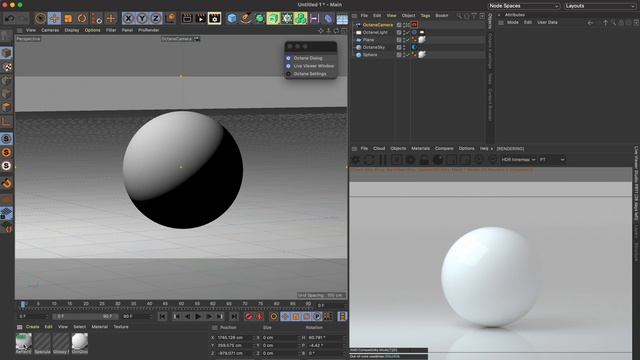
Task: Toggle Sphere visibility dots
Action: 404,55
